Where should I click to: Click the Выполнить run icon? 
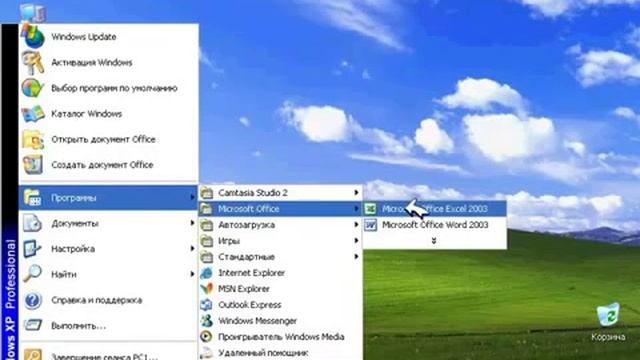(32, 326)
